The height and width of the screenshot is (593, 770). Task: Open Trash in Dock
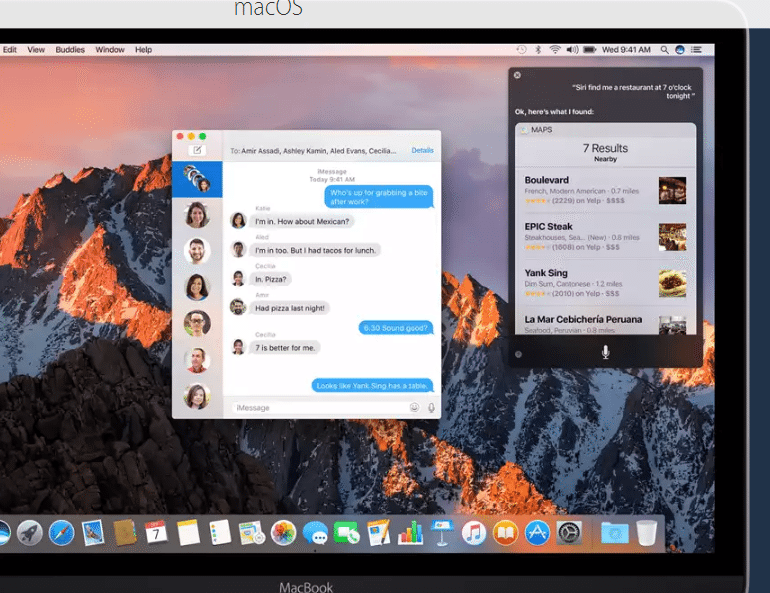pos(647,533)
